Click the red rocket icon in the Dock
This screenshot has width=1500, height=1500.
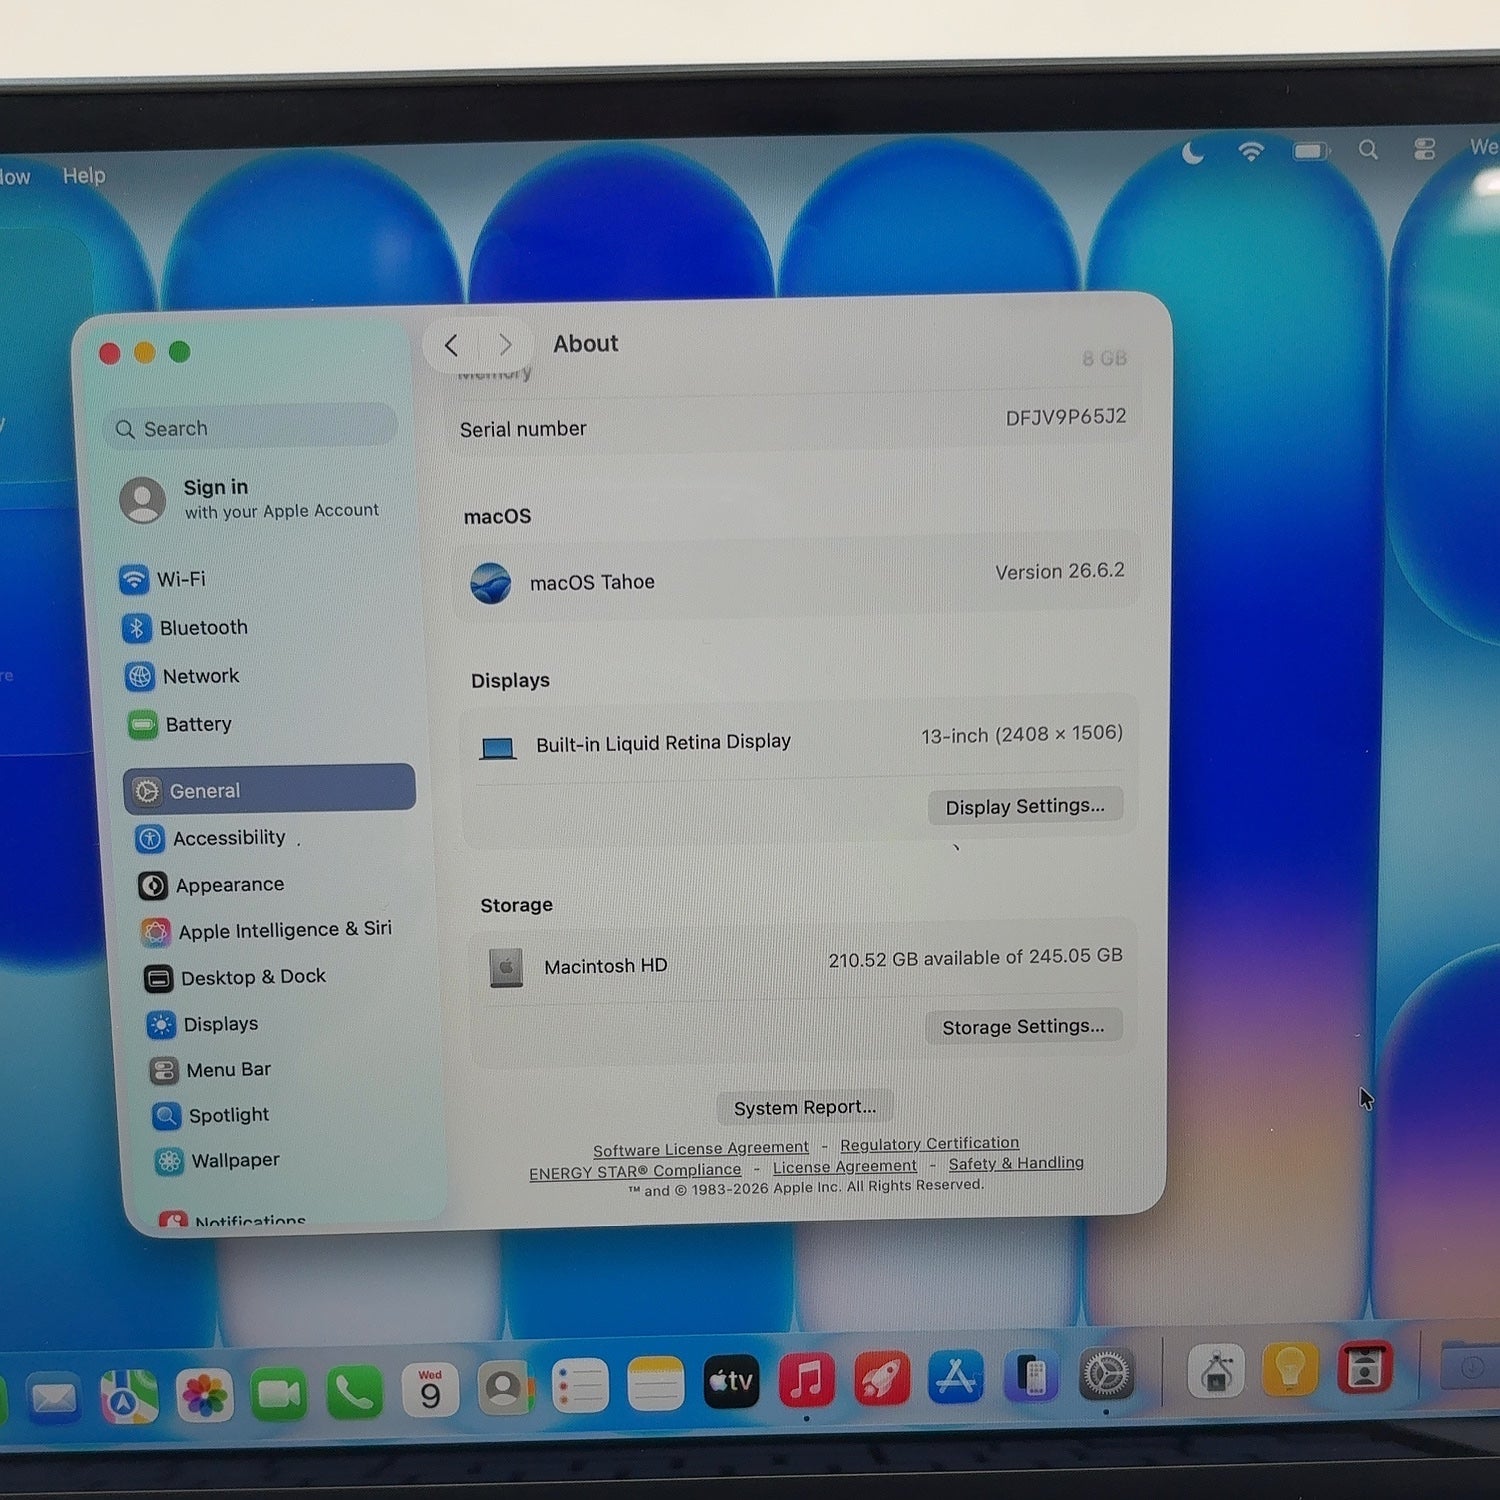tap(881, 1377)
